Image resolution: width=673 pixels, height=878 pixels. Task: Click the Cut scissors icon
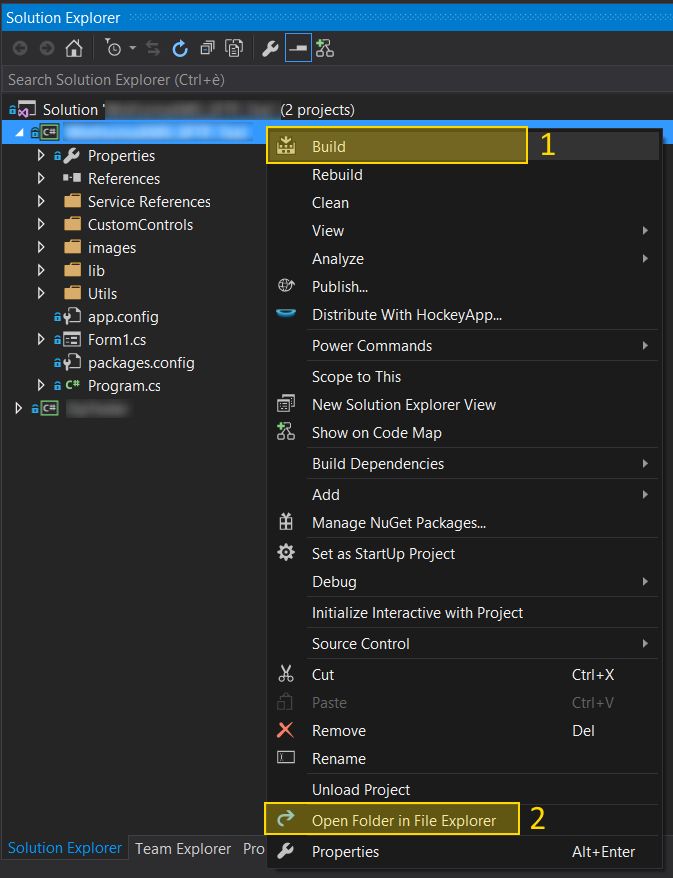click(x=286, y=674)
